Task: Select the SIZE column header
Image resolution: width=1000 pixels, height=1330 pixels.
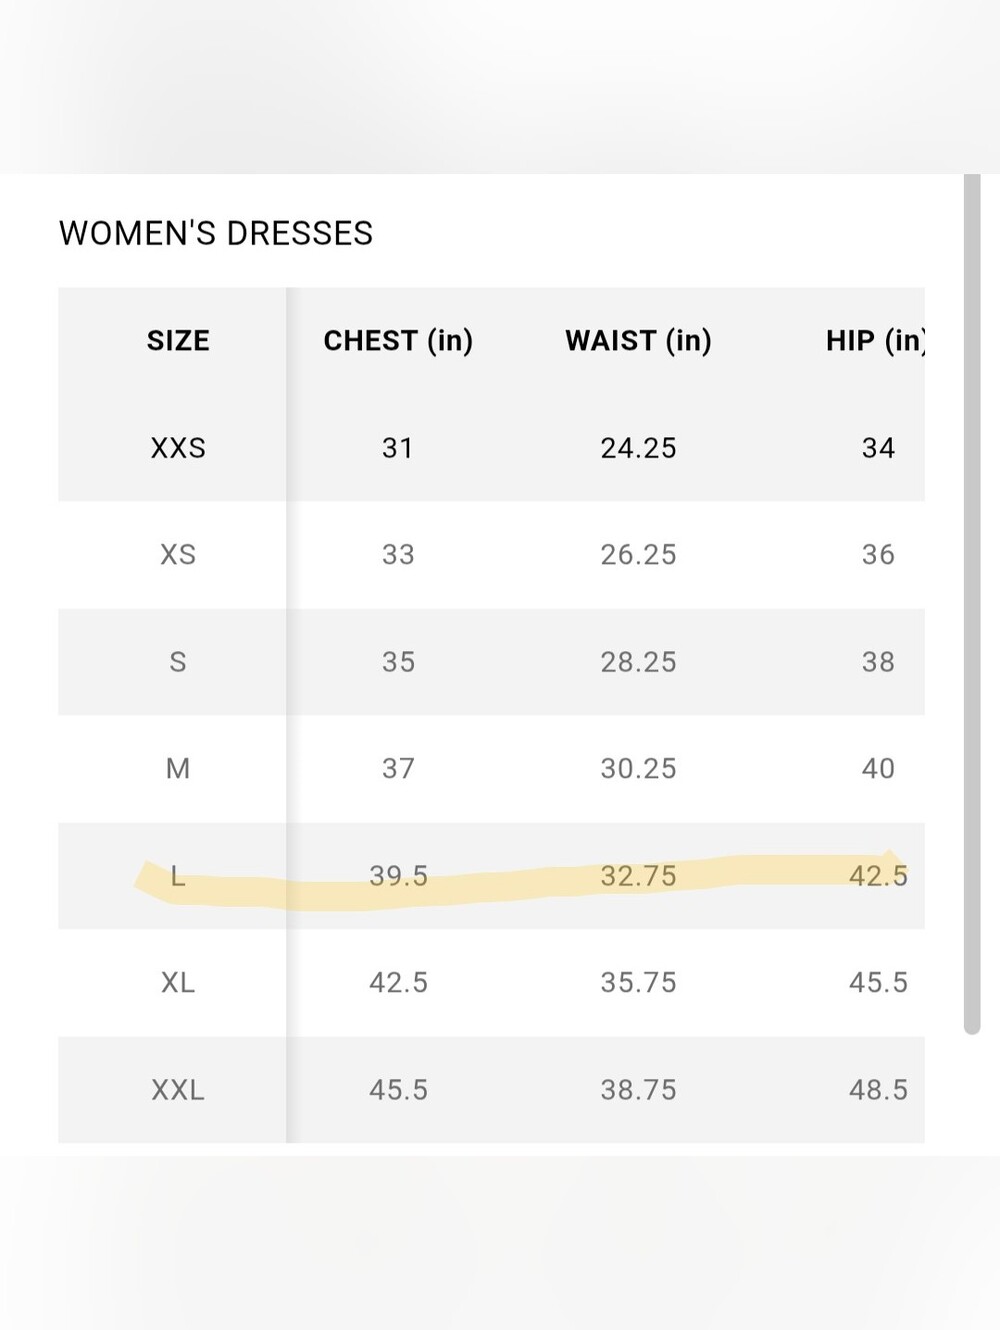Action: tap(178, 341)
